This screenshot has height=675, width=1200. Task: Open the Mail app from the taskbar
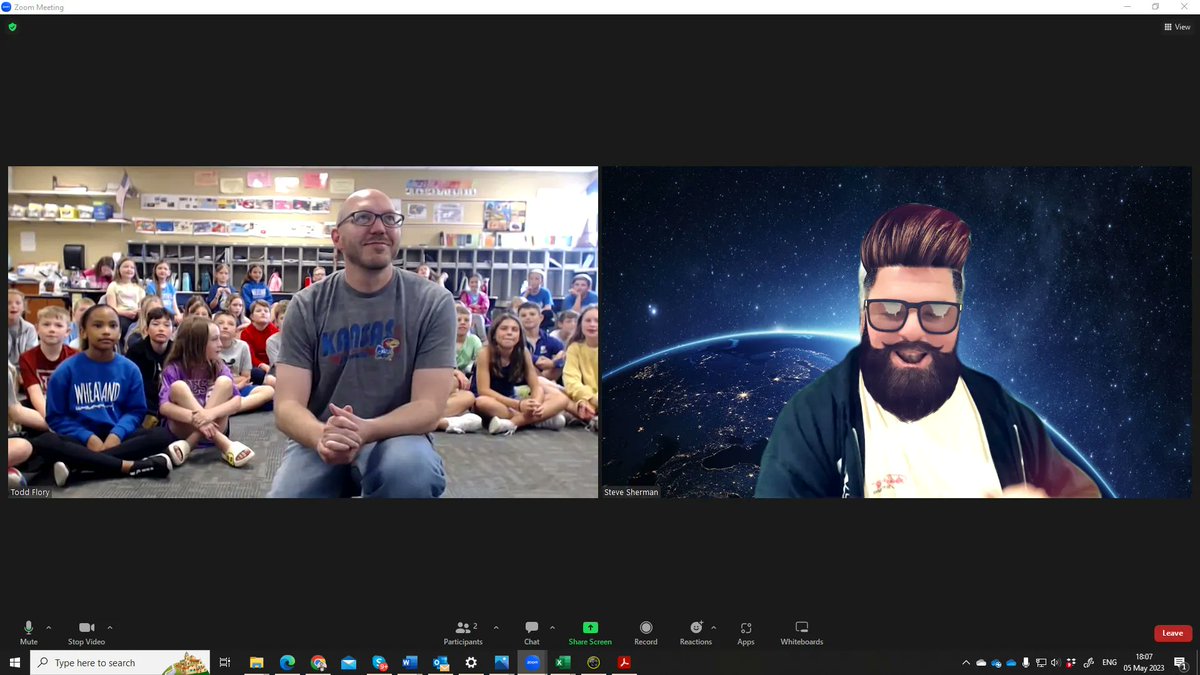348,662
